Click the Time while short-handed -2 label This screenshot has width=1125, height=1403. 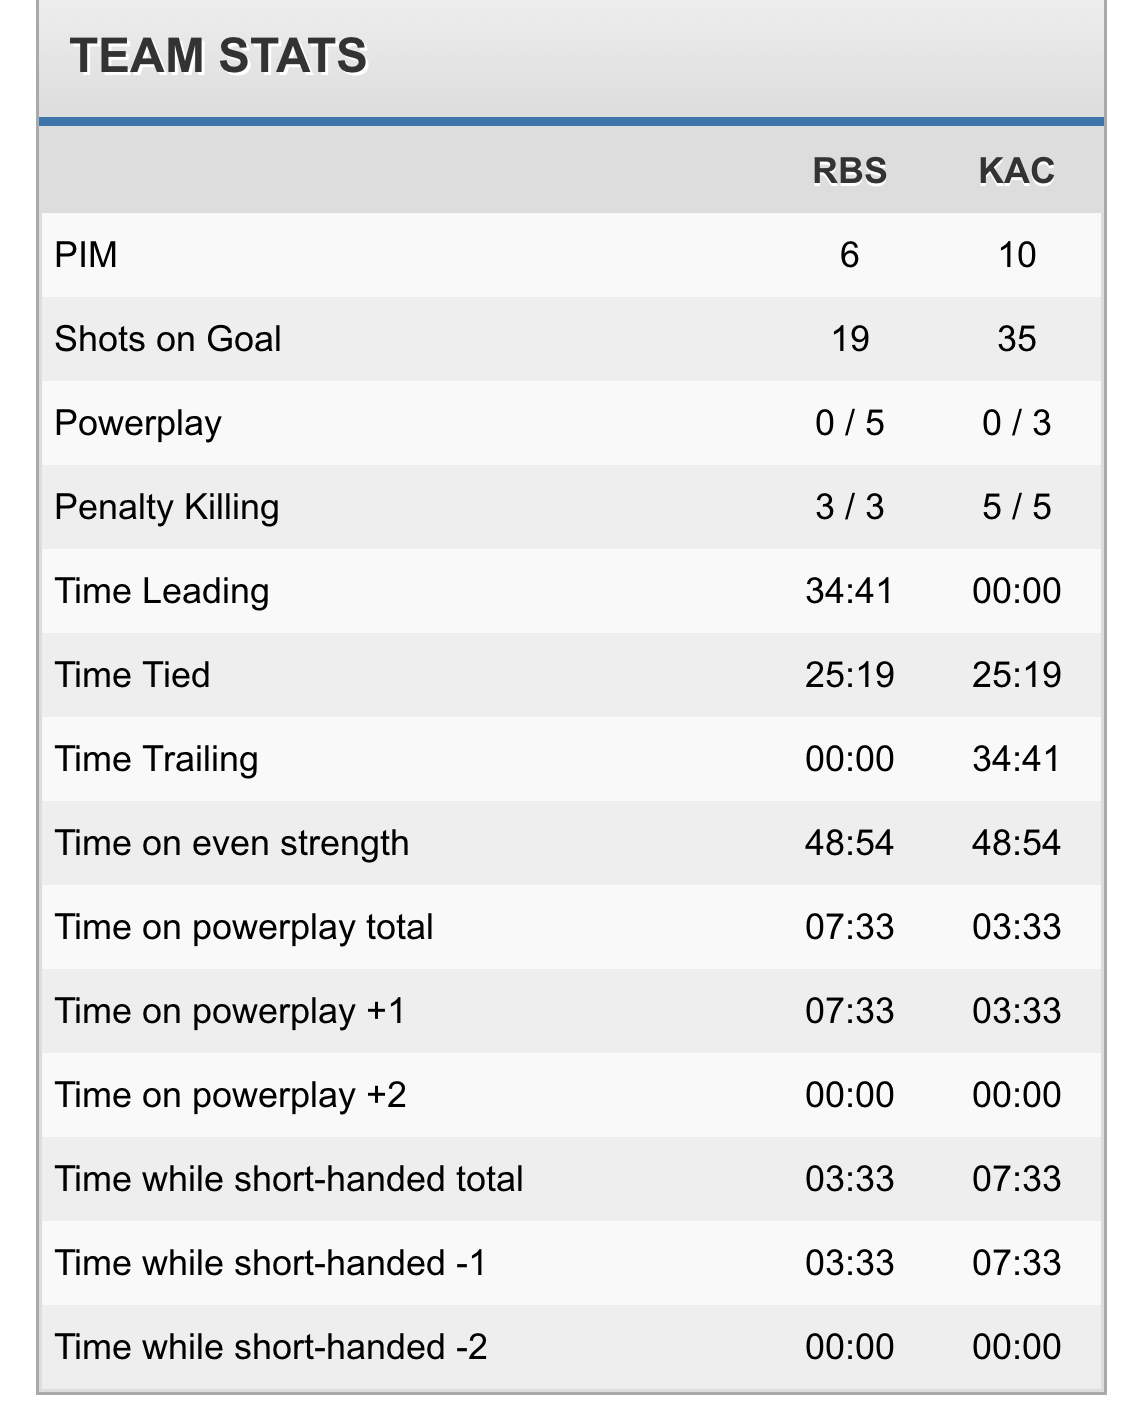[x=271, y=1347]
